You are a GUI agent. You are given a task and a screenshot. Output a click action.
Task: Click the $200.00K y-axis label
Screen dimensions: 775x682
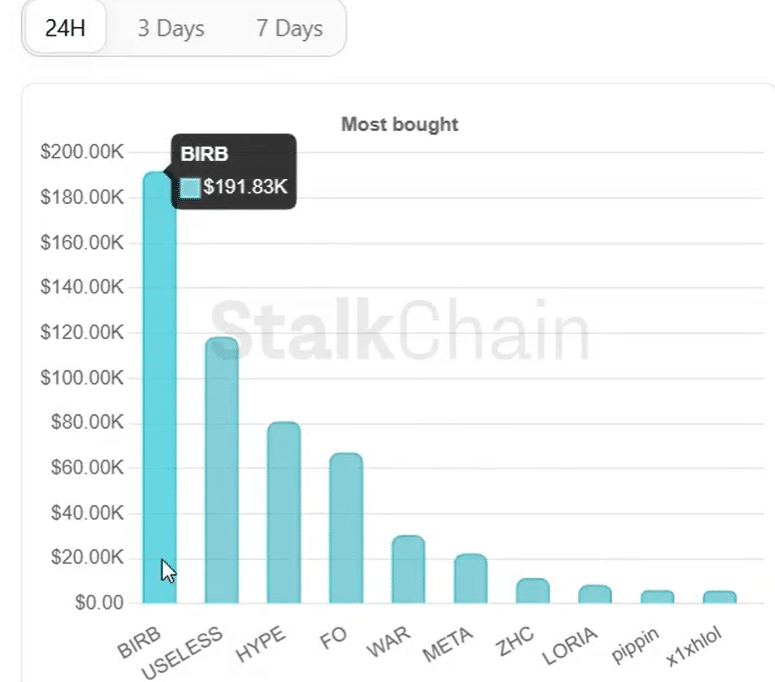(82, 152)
